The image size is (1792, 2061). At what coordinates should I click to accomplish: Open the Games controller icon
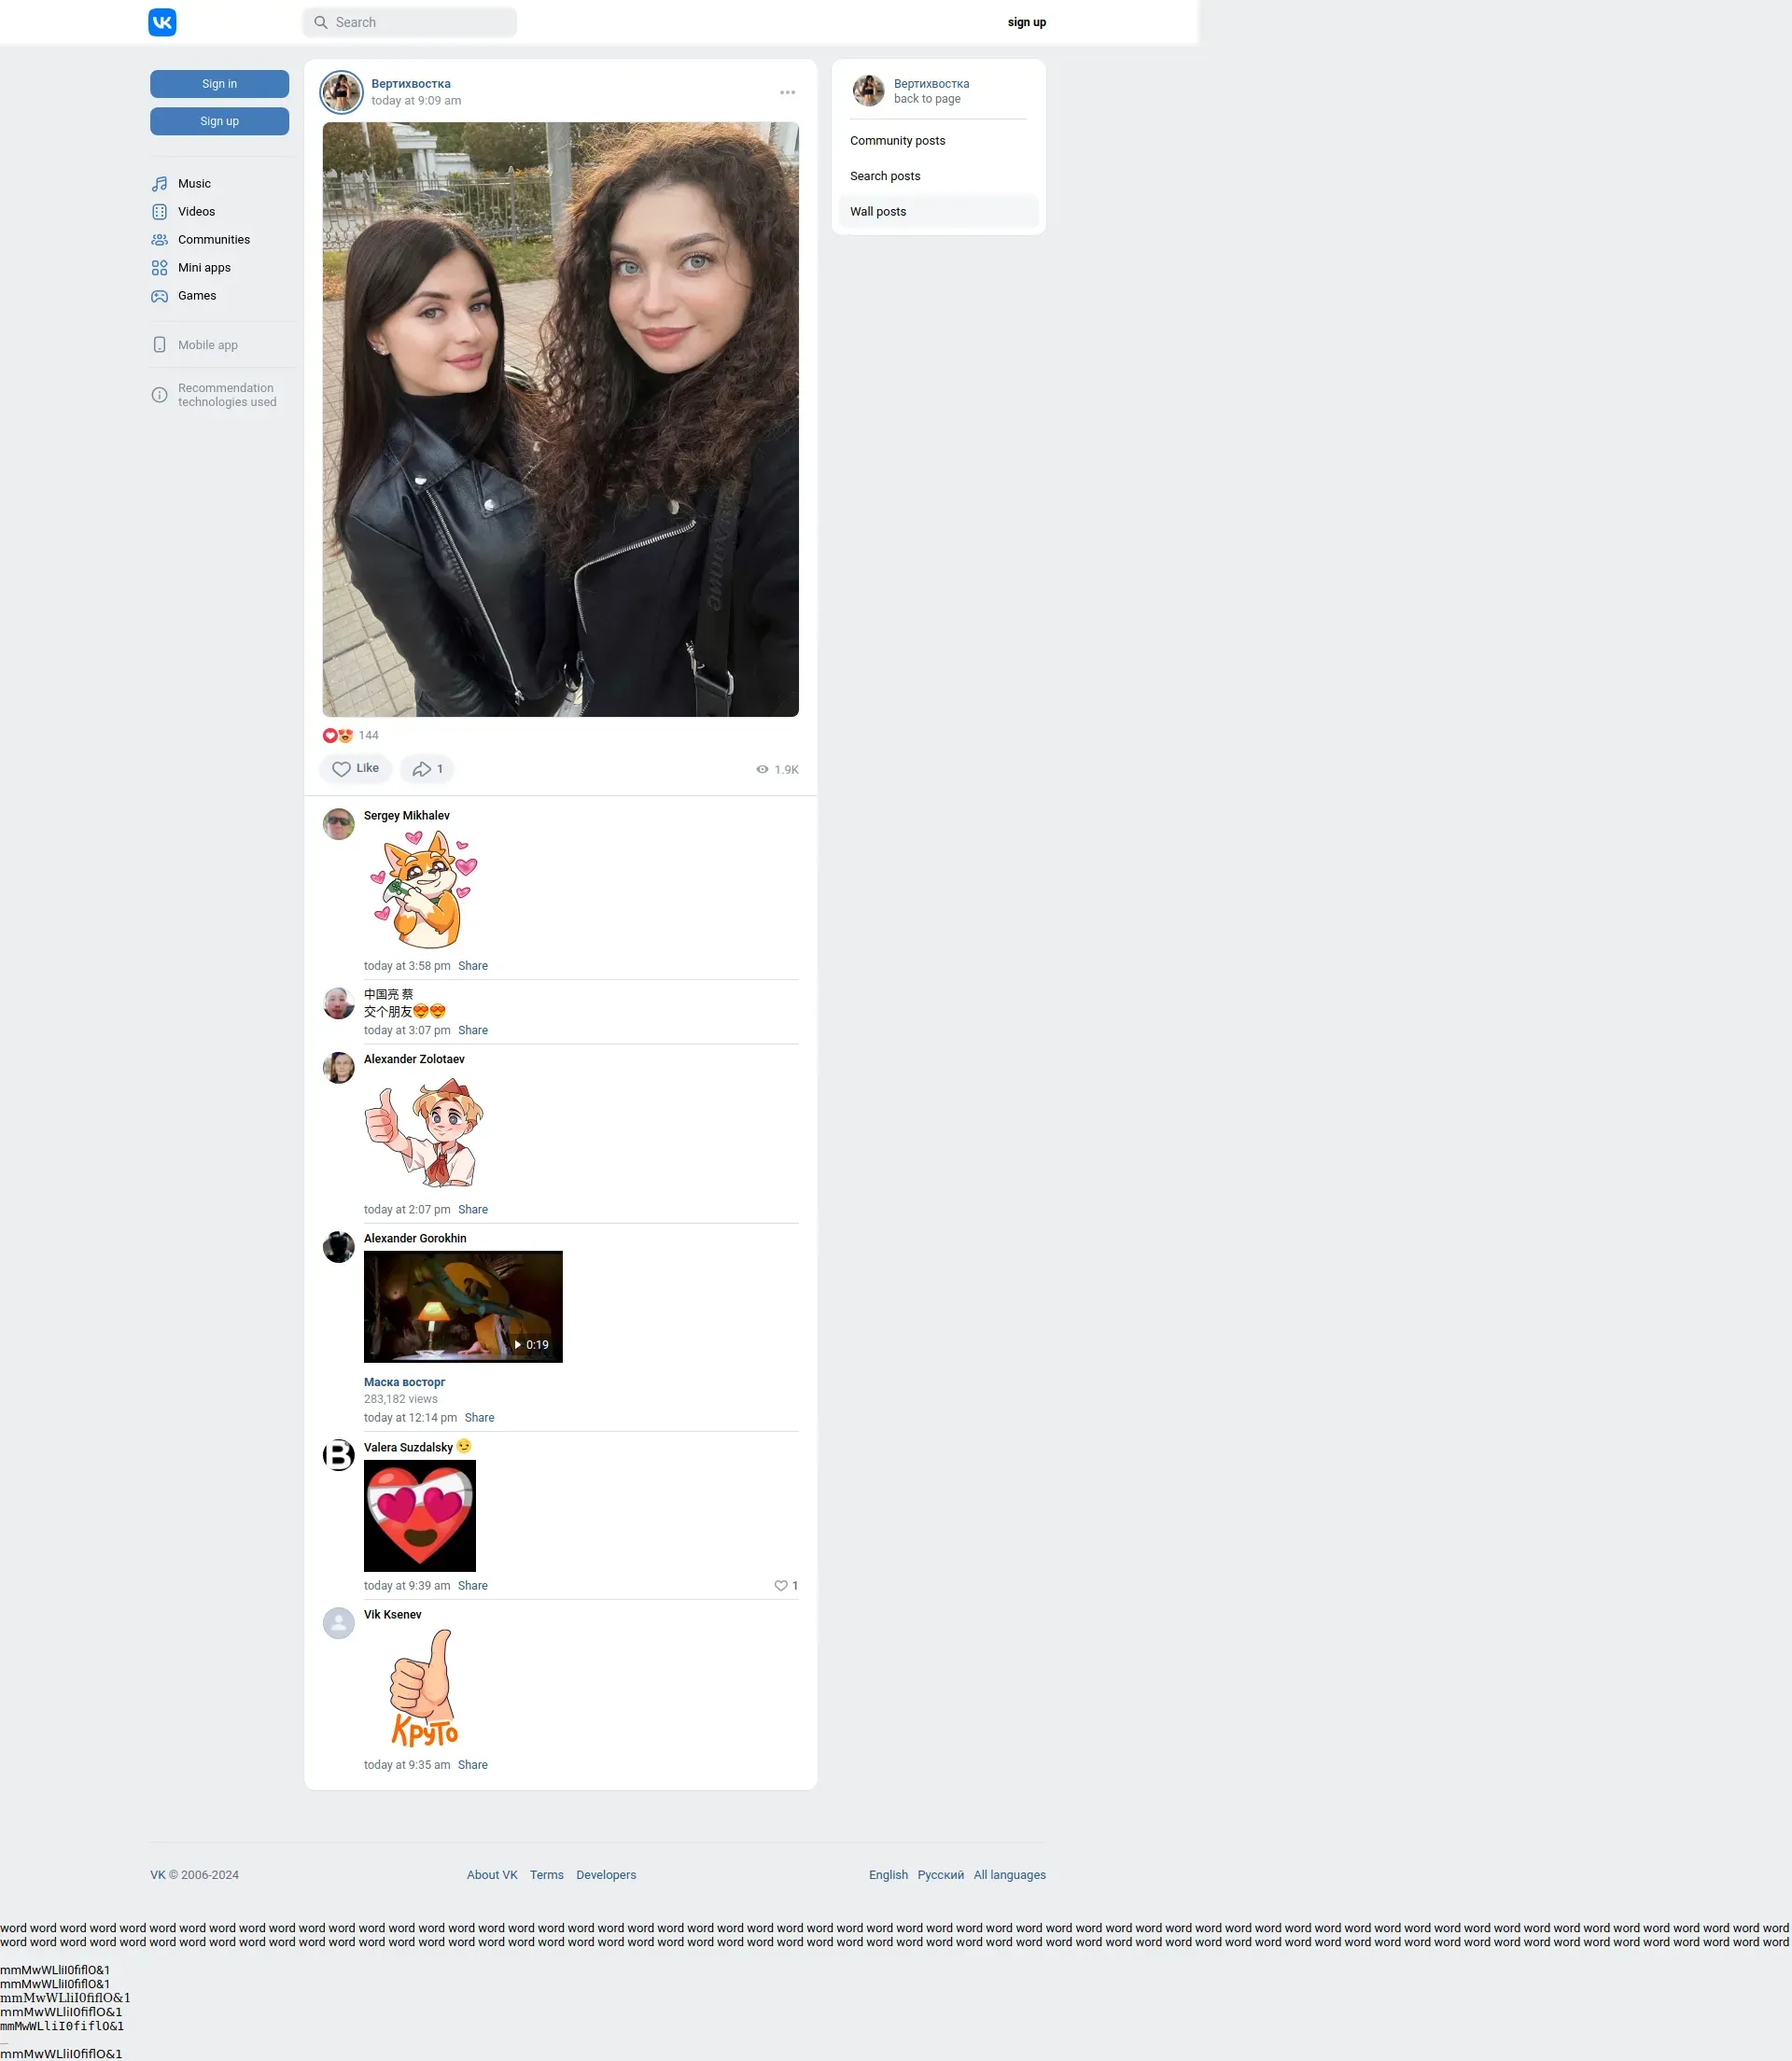159,296
